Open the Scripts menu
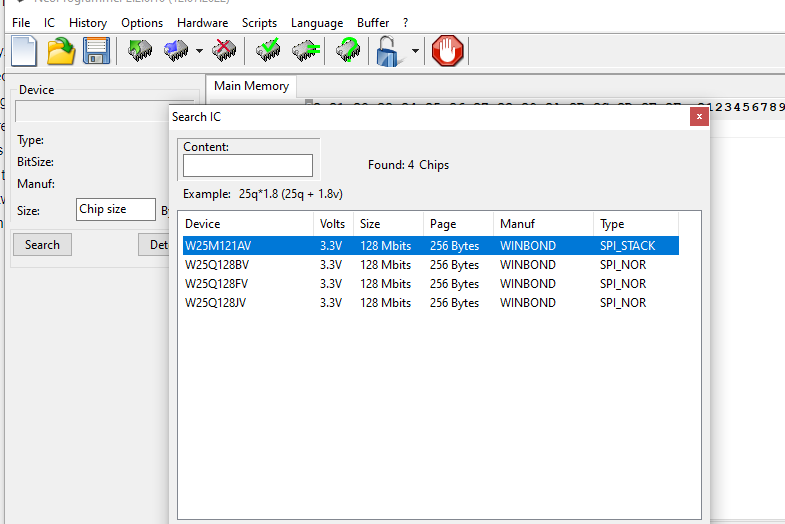The image size is (785, 524). click(x=259, y=23)
